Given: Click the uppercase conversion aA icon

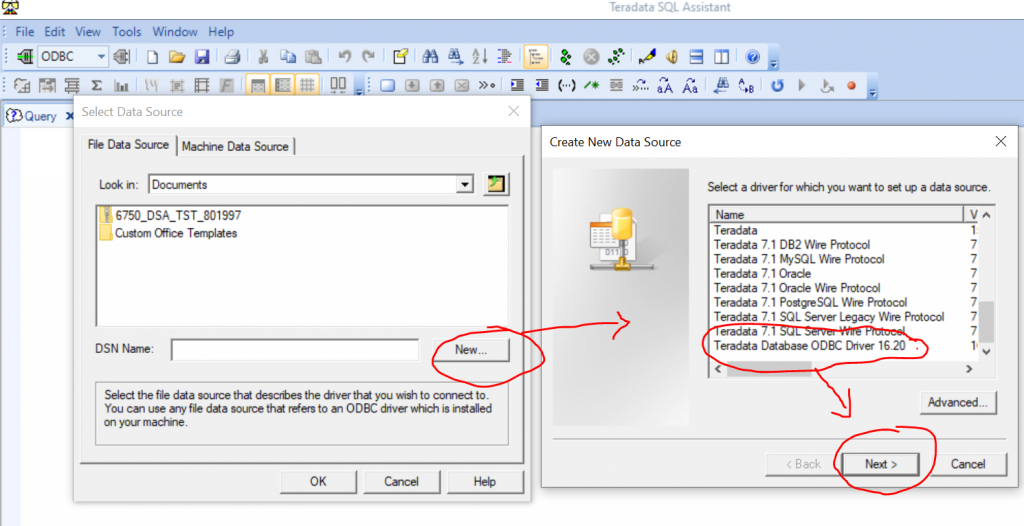Looking at the screenshot, I should (665, 86).
